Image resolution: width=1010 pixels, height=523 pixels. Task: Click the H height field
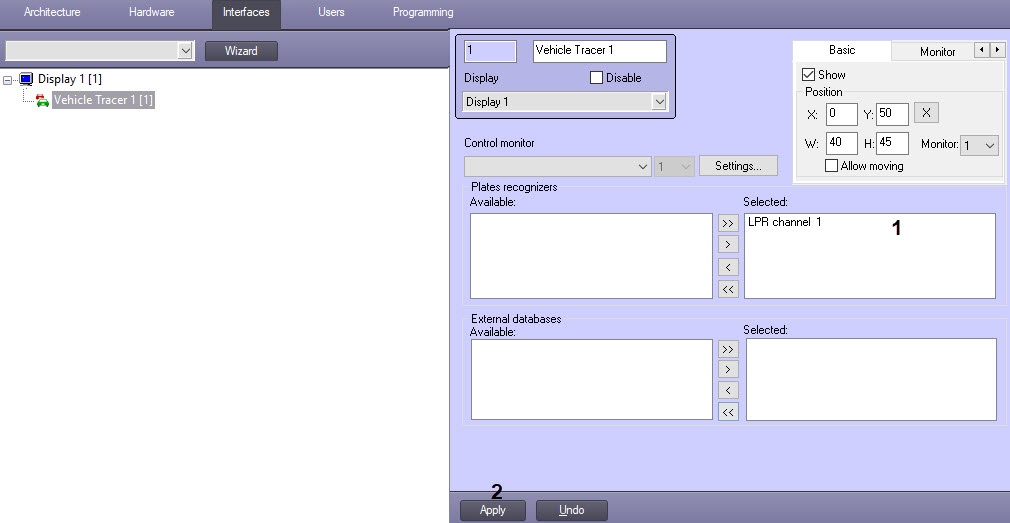coord(892,144)
